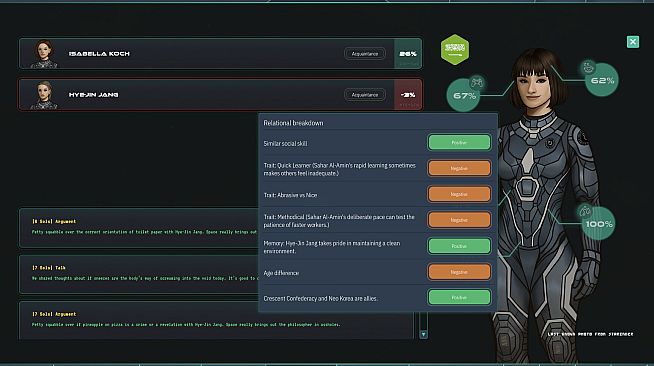Open the [7 Sols] Talk log entry
This screenshot has height=366, width=654.
pos(139,274)
